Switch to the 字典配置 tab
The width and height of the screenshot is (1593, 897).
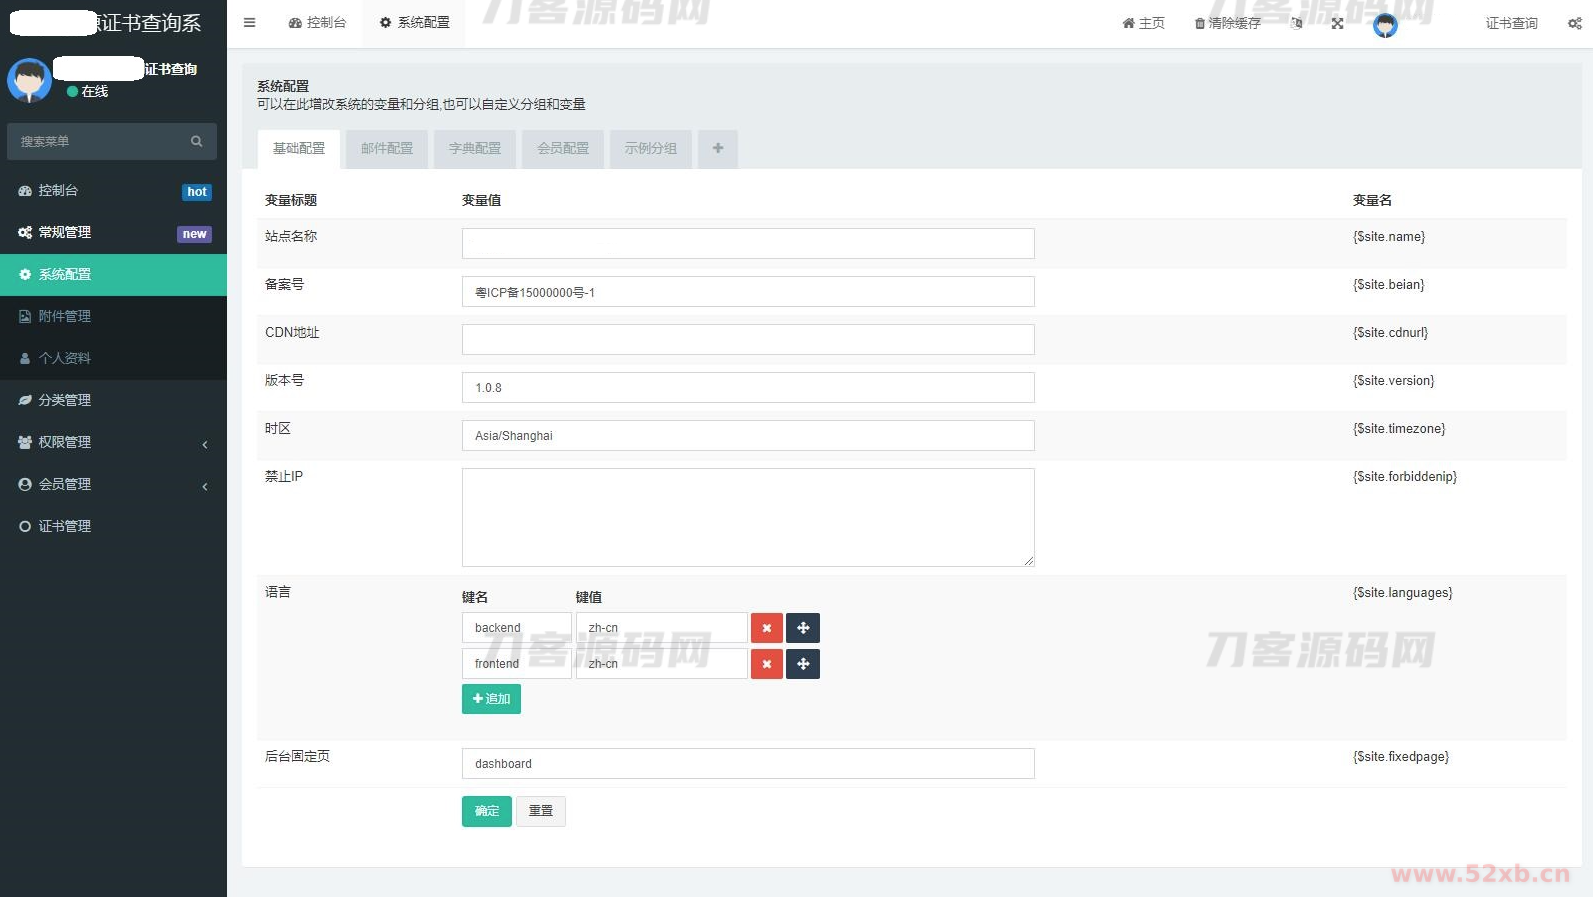[475, 149]
